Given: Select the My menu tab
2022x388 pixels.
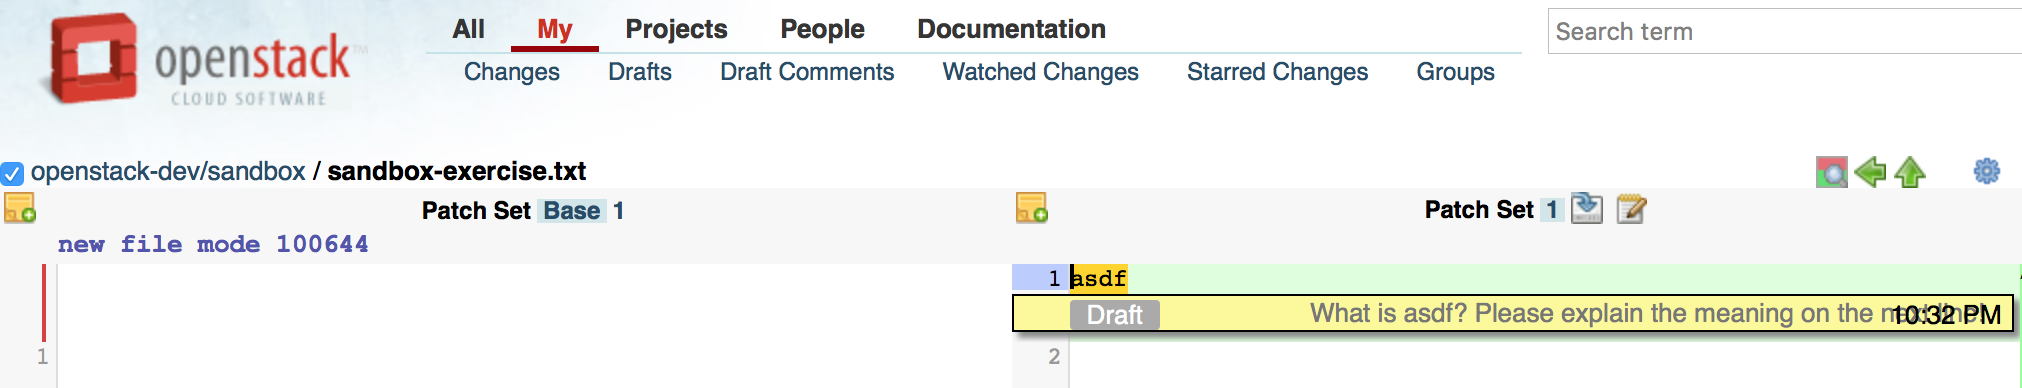Looking at the screenshot, I should coord(554,29).
